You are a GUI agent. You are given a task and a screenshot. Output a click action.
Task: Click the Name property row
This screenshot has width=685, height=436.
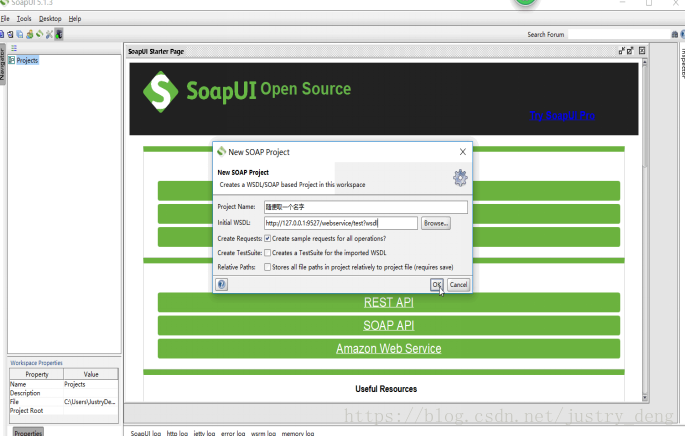coord(64,384)
